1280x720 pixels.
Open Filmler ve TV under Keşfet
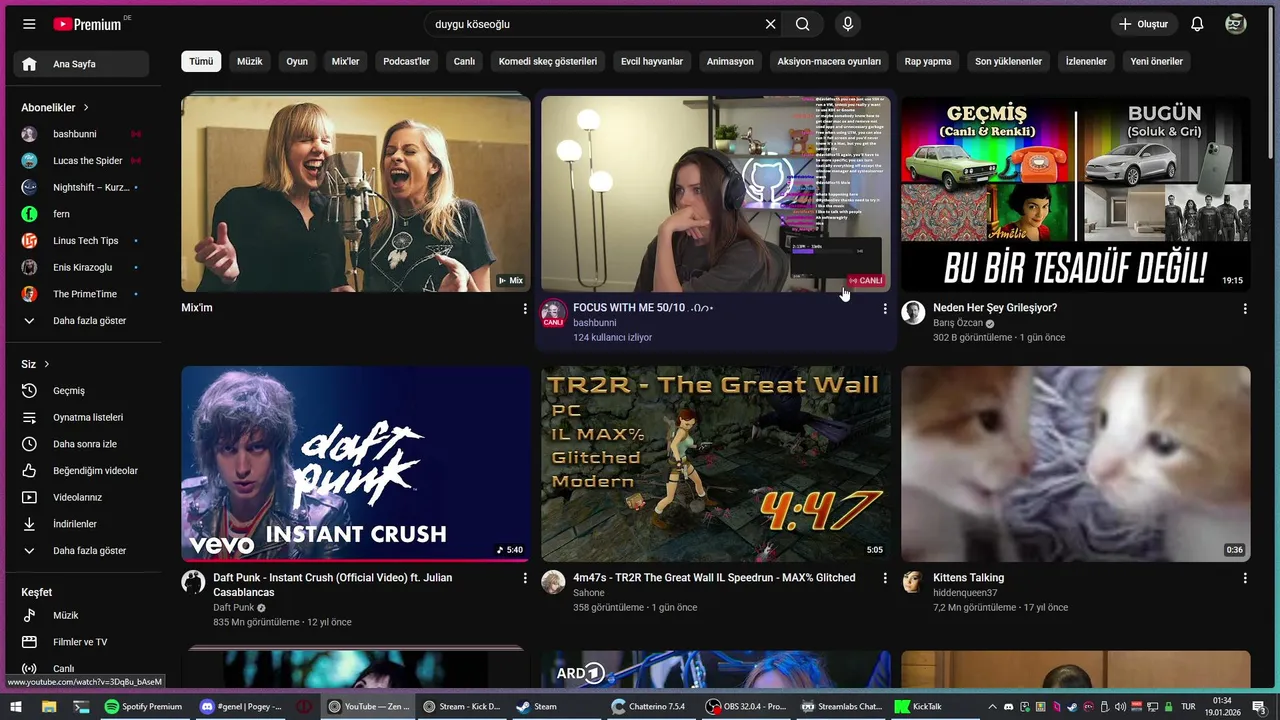point(81,642)
